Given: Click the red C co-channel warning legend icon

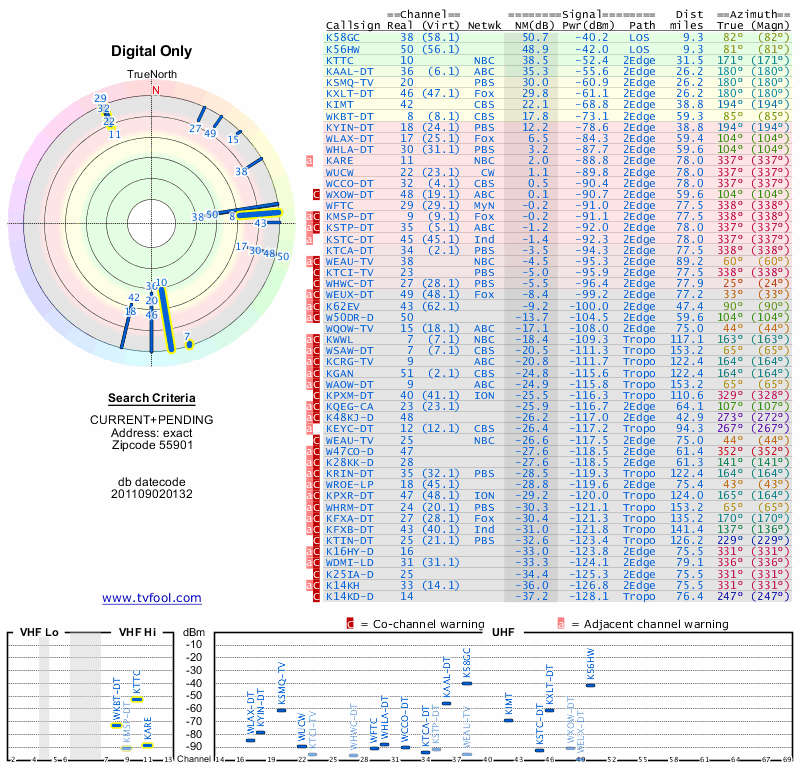Looking at the screenshot, I should (350, 624).
